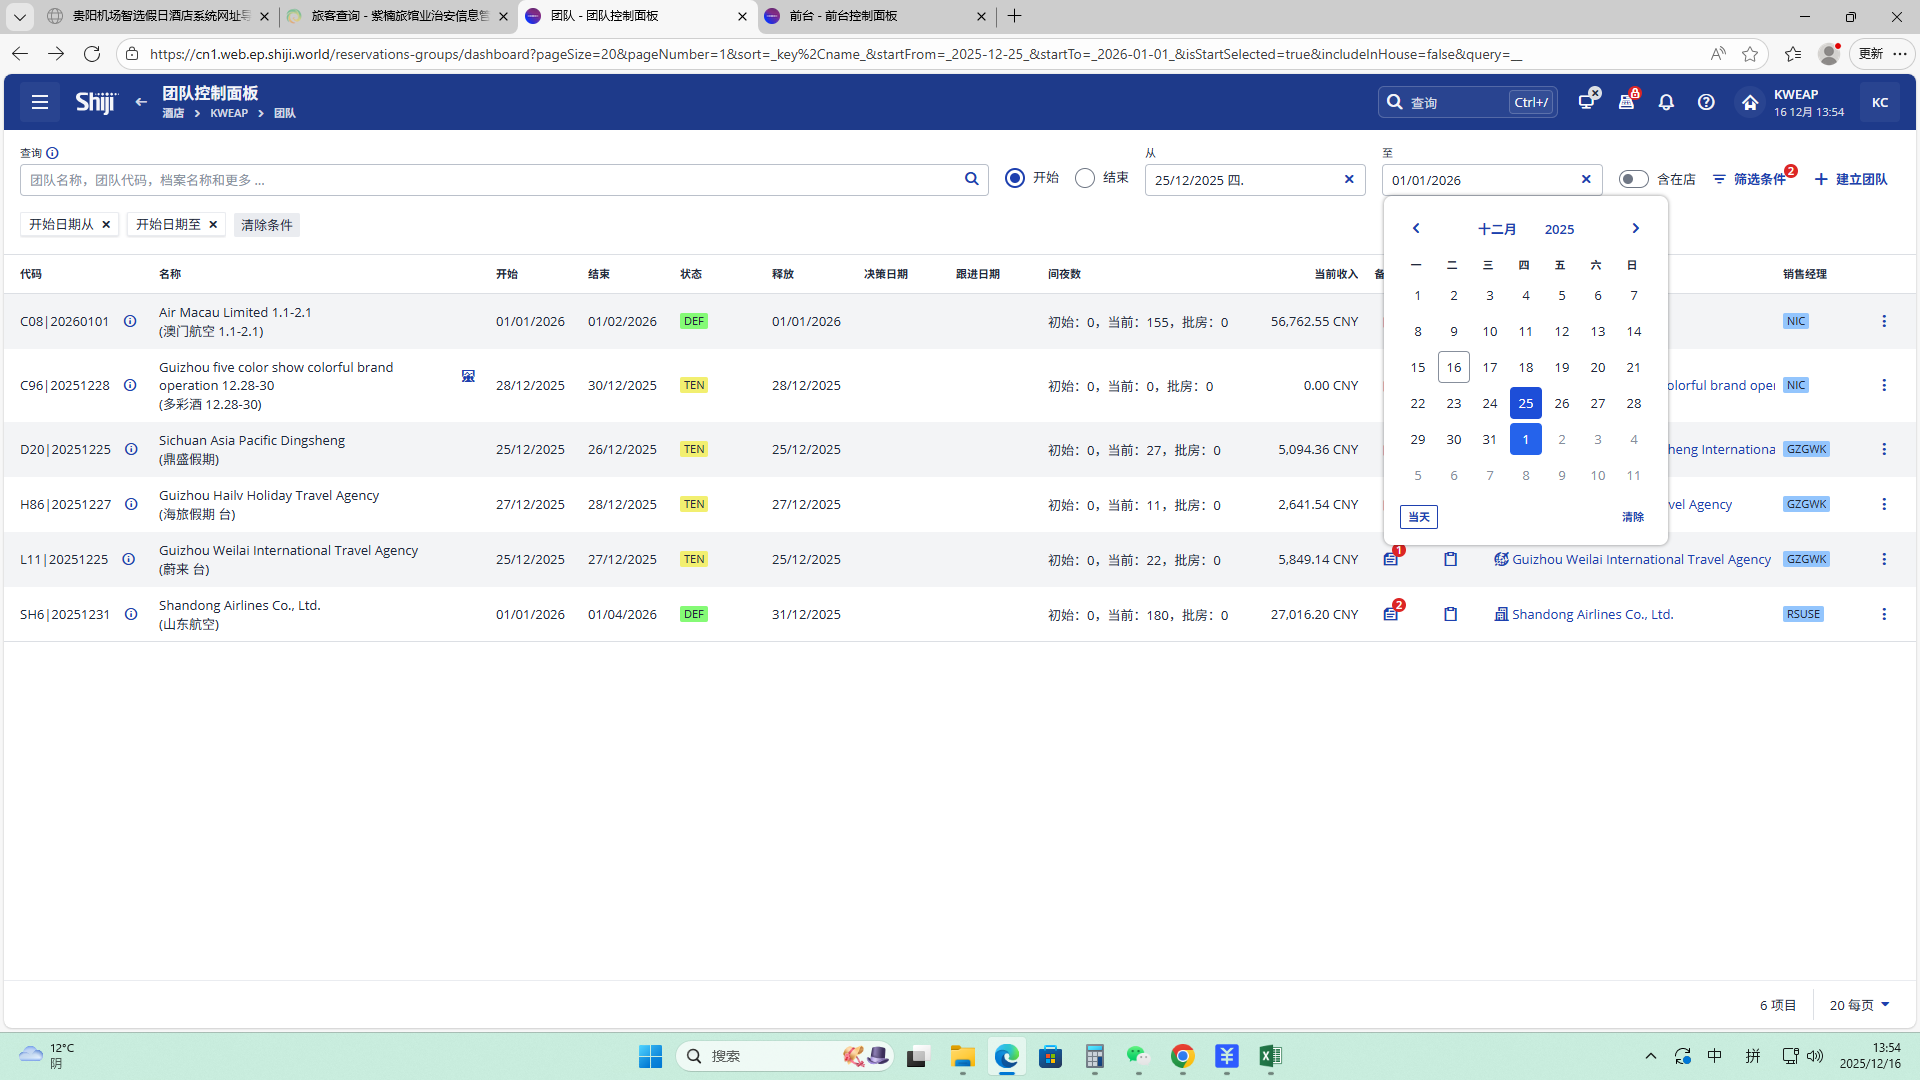Select day 26 in the calendar
1920x1080 pixels.
click(x=1561, y=403)
